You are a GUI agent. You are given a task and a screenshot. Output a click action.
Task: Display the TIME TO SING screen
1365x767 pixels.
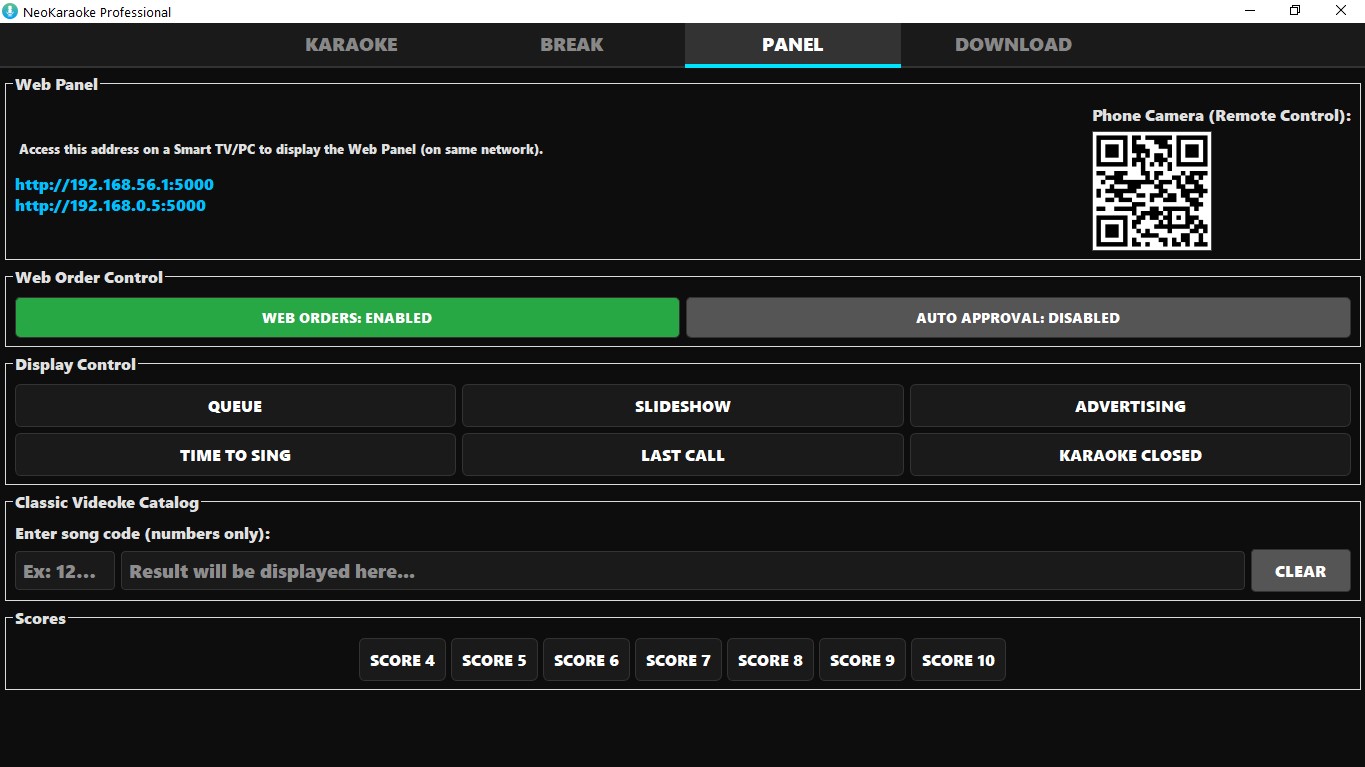point(235,455)
